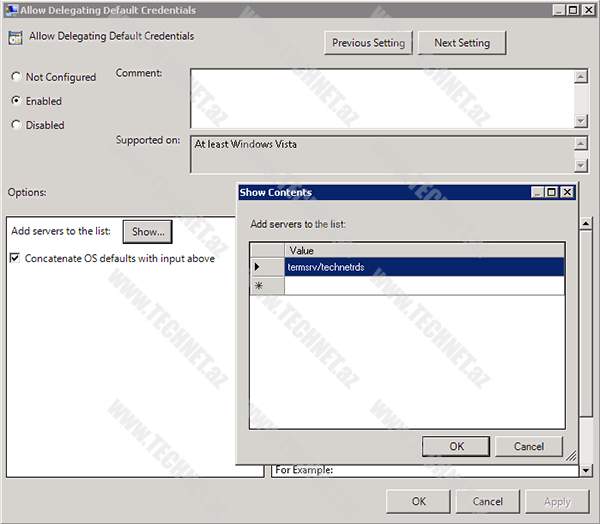Click in the Comment text field
This screenshot has width=600, height=524.
[382, 98]
